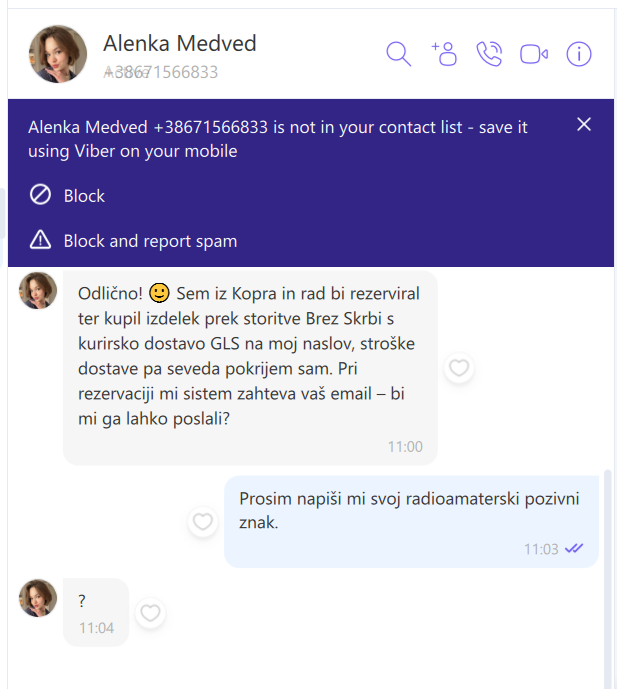Open the chat search magnifier icon
Screen dimensions: 617x689
(398, 54)
